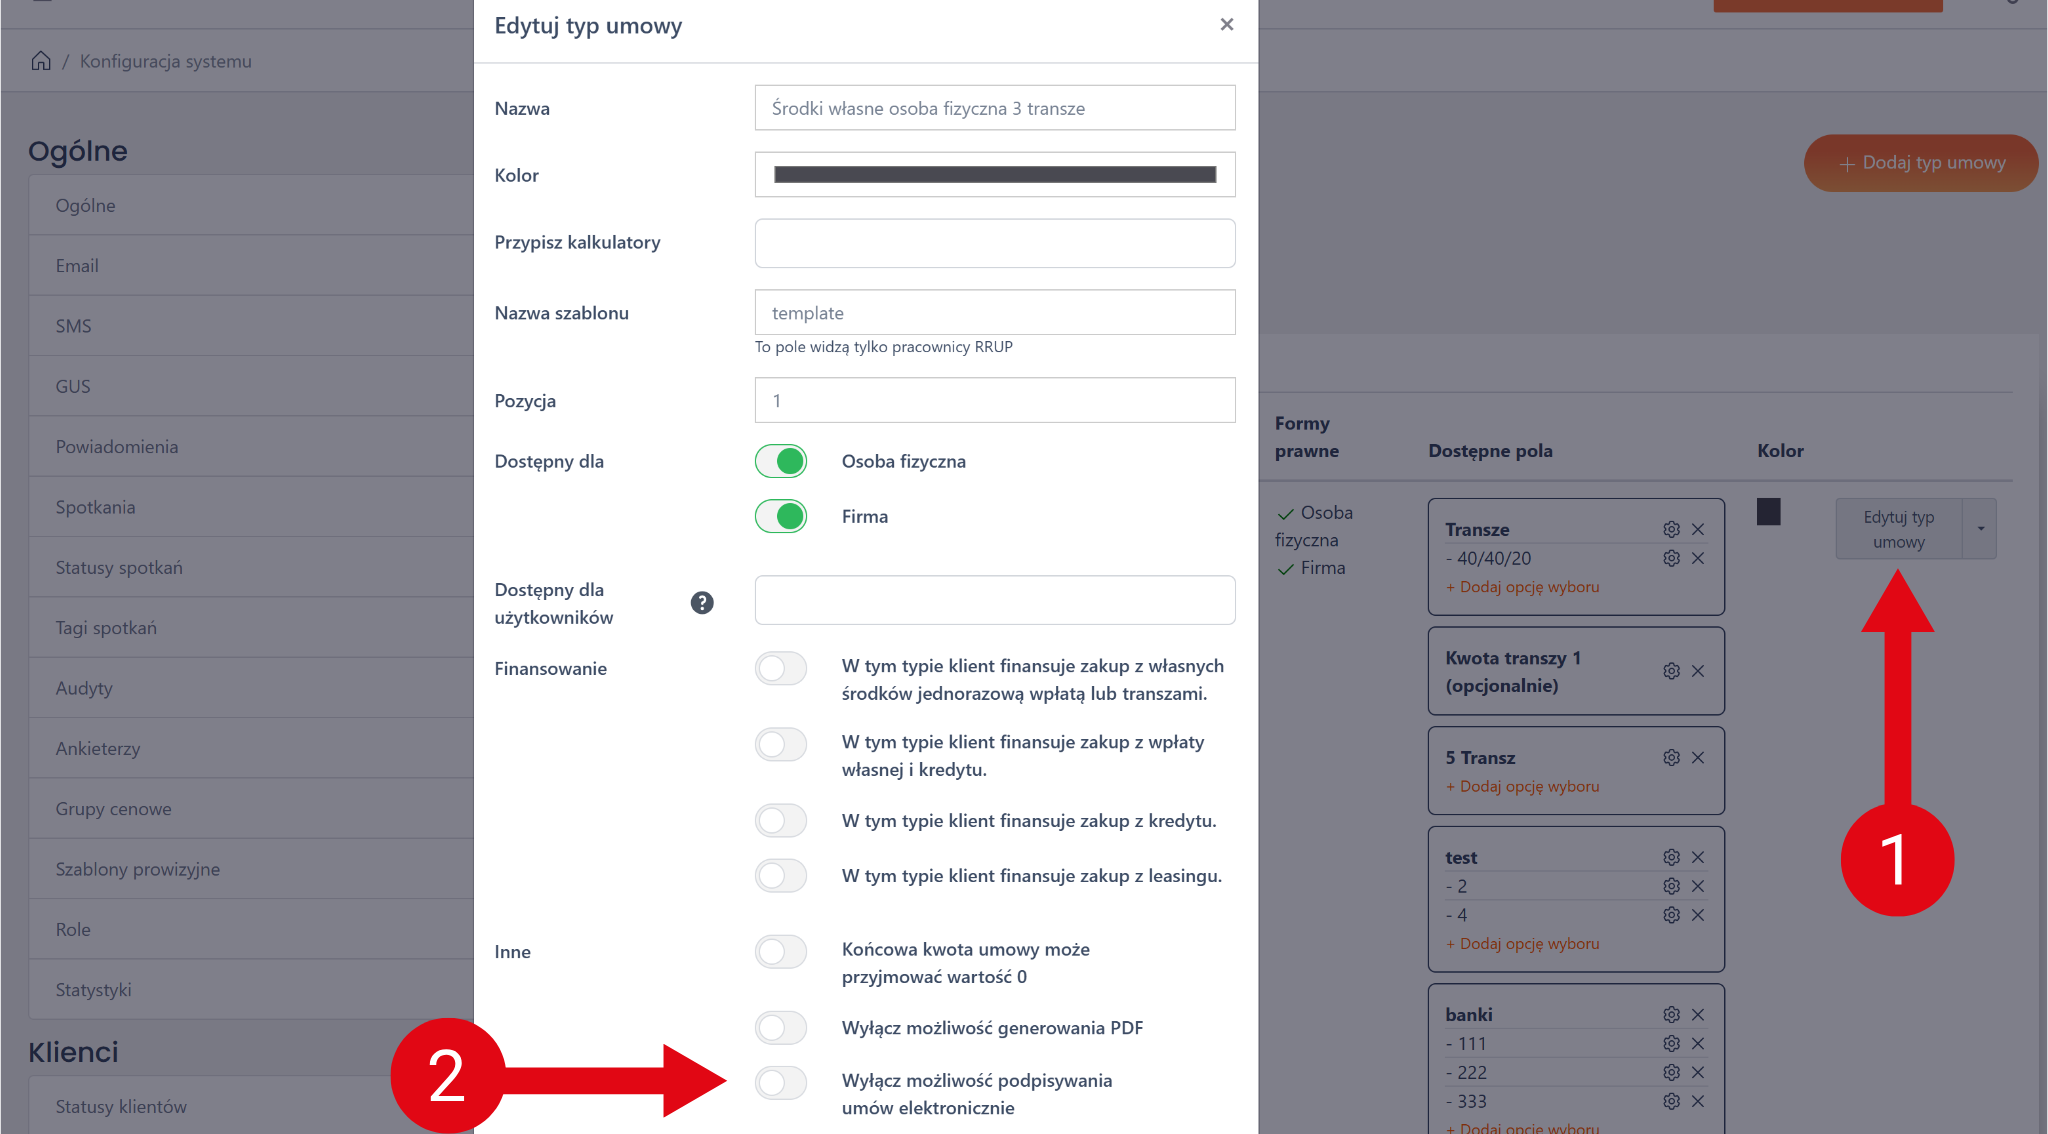Remove the Transze field with X icon
Image resolution: width=2048 pixels, height=1134 pixels.
click(1698, 529)
